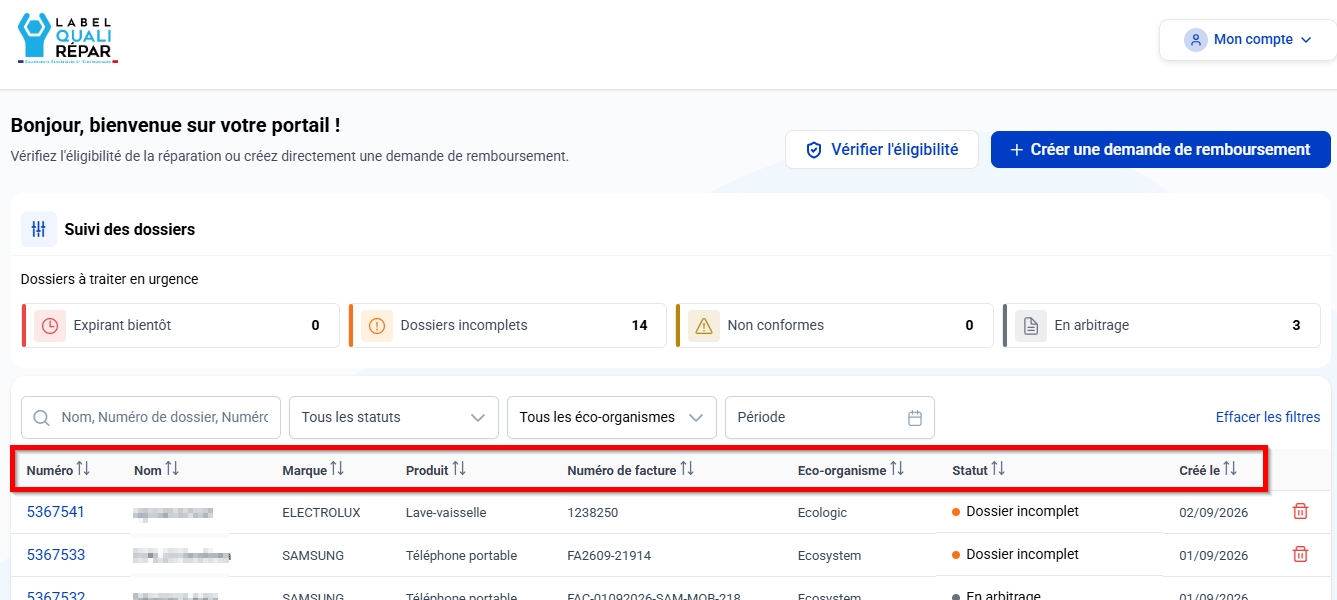1337x600 pixels.
Task: Sort by Marque using its arrows icon
Action: coord(337,469)
